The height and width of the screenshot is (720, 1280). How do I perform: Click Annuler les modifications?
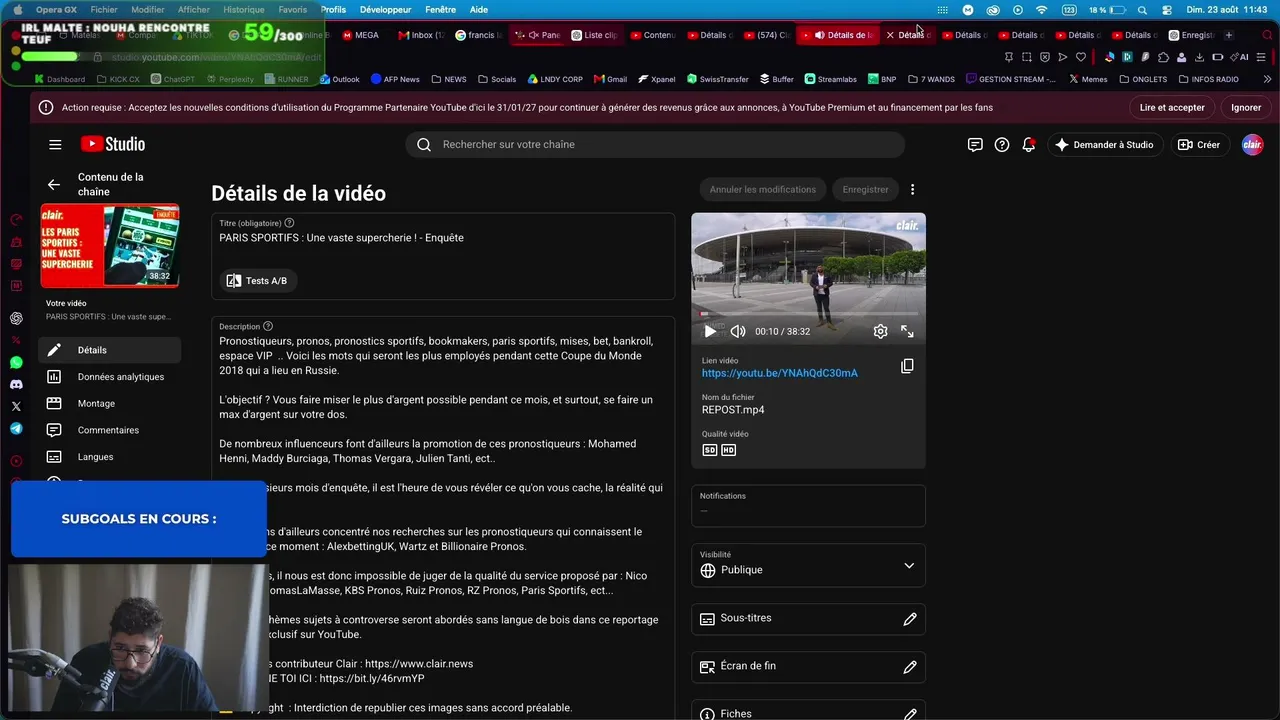coord(763,189)
